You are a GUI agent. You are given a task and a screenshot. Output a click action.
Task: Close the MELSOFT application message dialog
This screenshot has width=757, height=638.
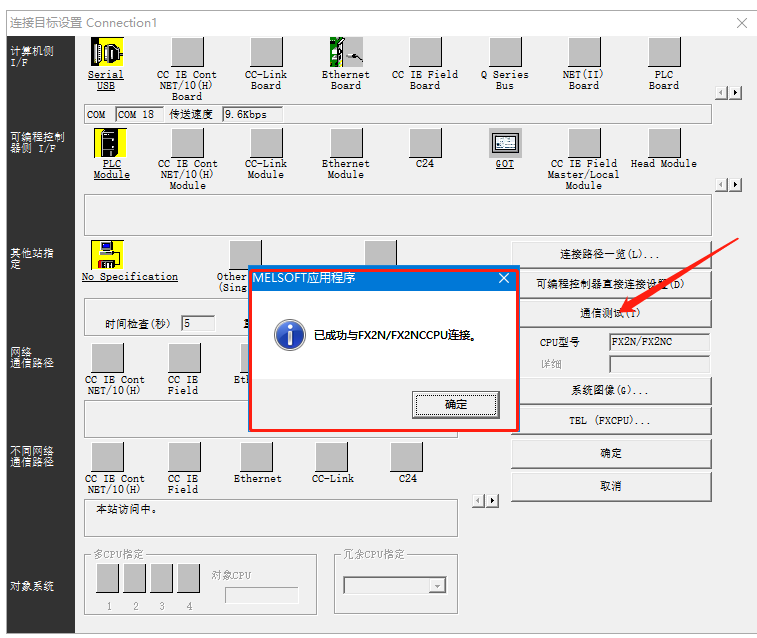point(504,278)
